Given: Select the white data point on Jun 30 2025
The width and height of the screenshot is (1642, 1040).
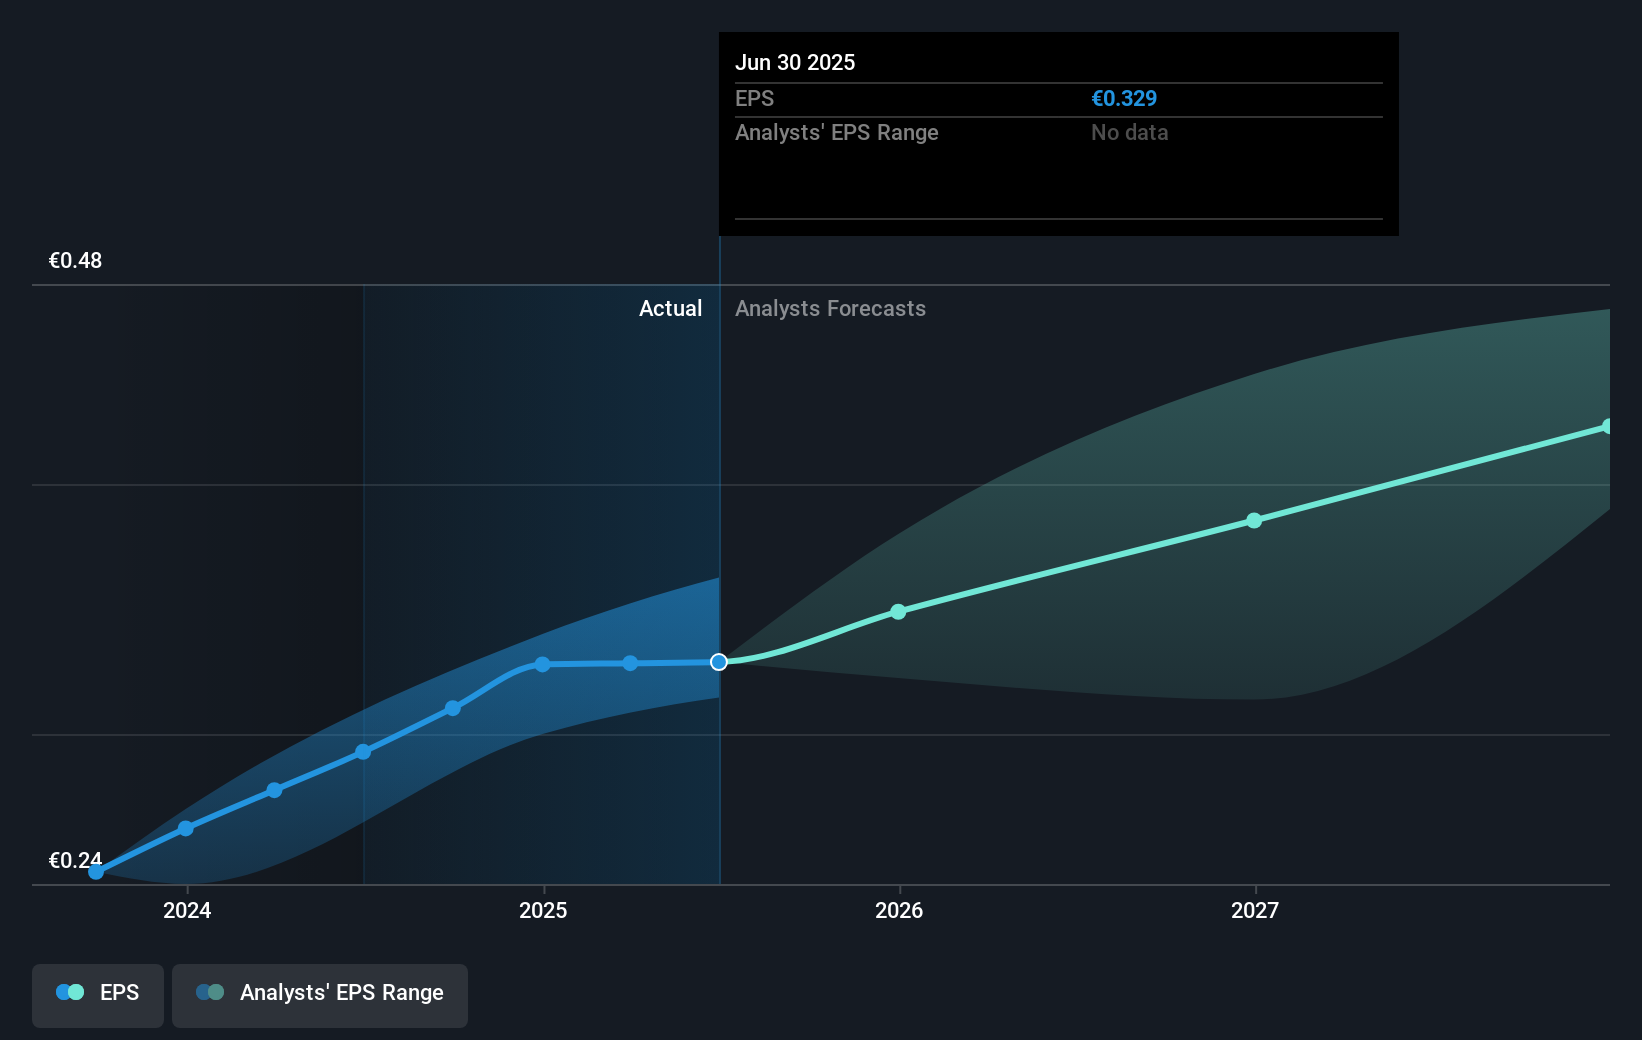Looking at the screenshot, I should pyautogui.click(x=718, y=662).
